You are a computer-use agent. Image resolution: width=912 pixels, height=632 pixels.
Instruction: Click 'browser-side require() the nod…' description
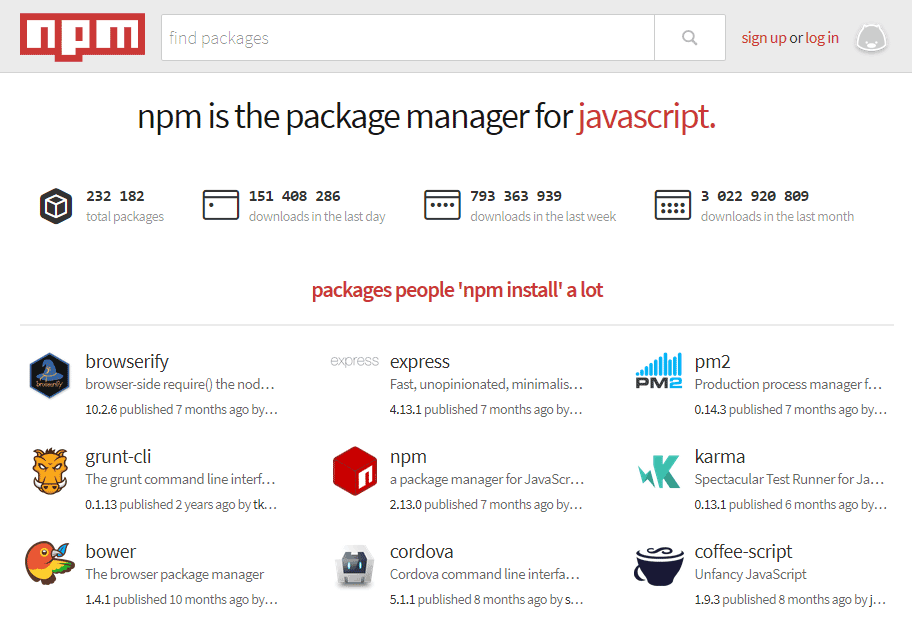[180, 384]
